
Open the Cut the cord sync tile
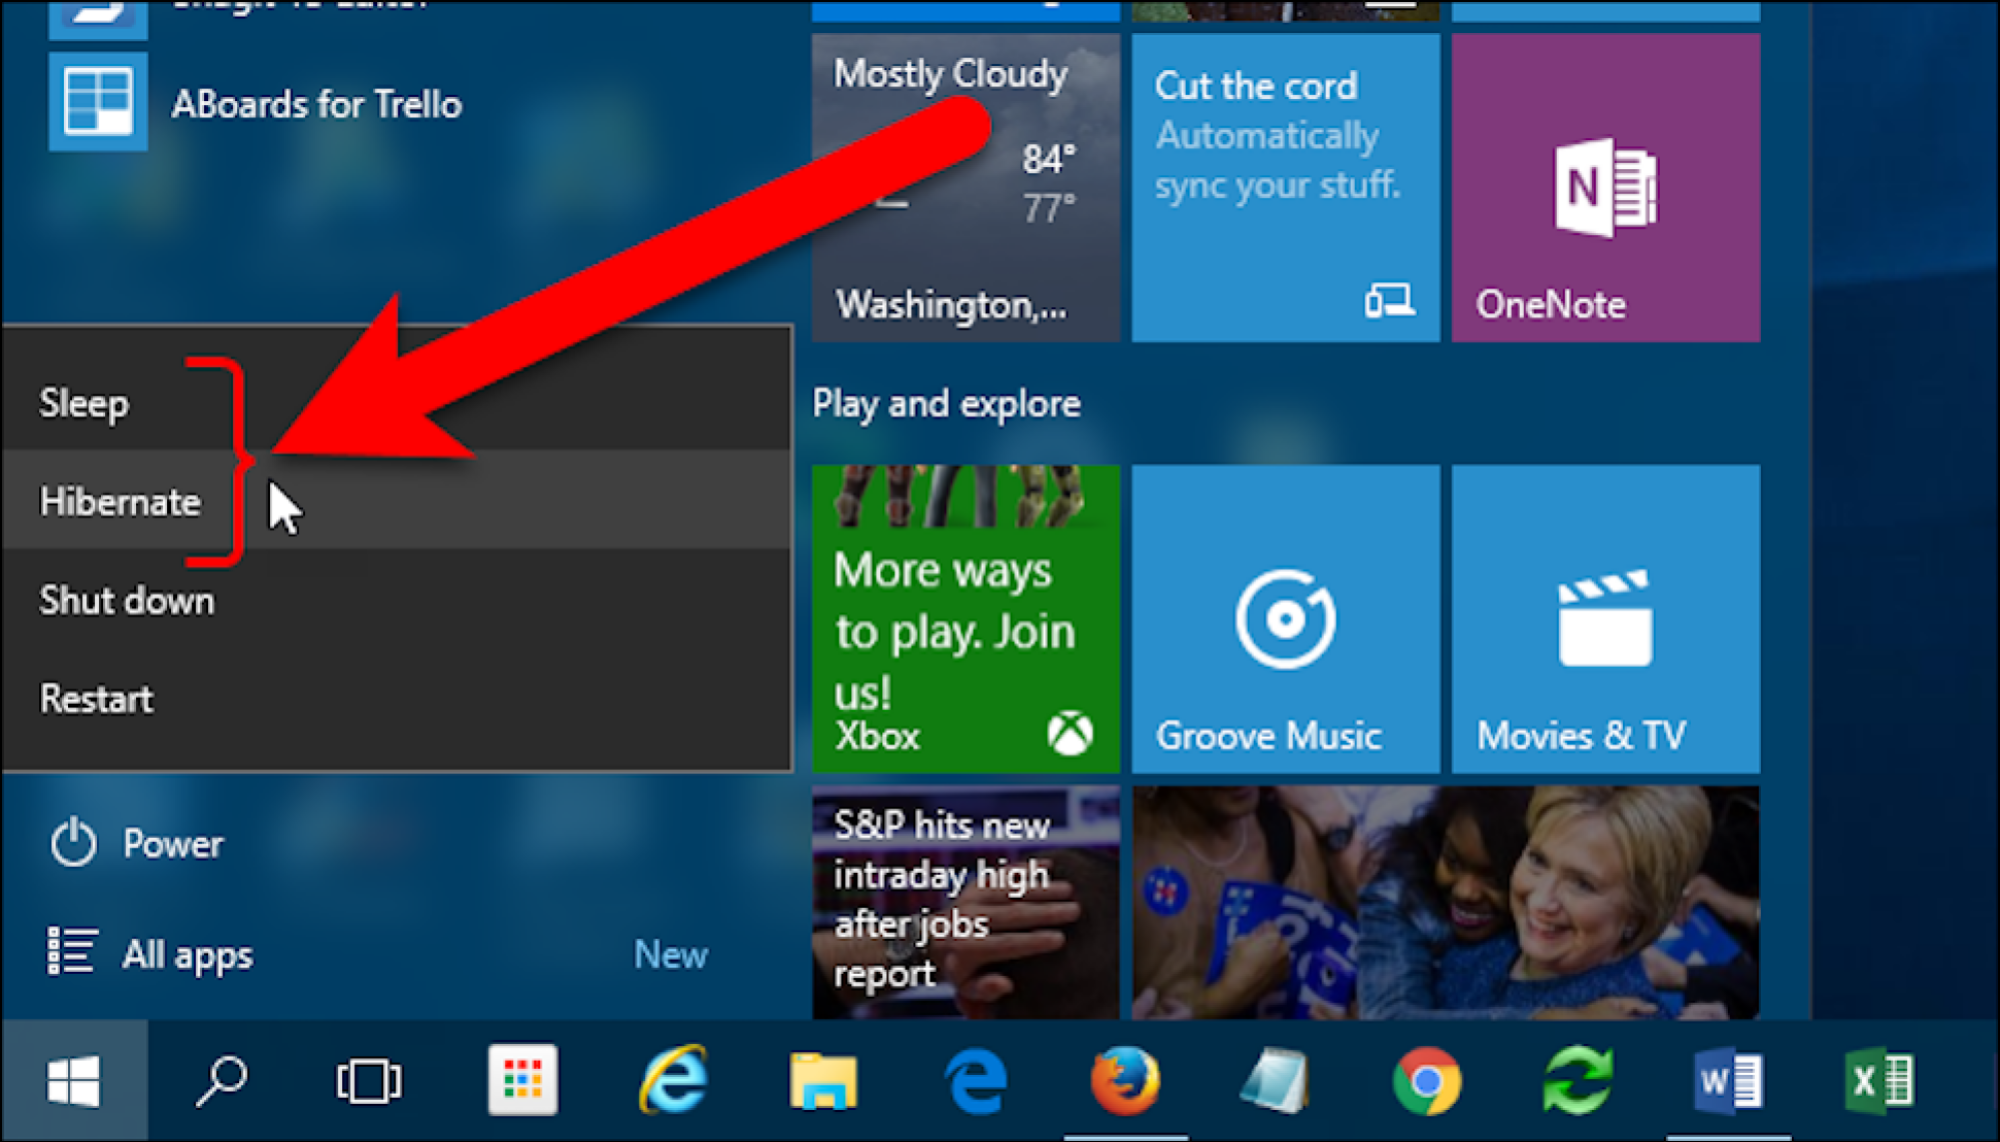1285,187
